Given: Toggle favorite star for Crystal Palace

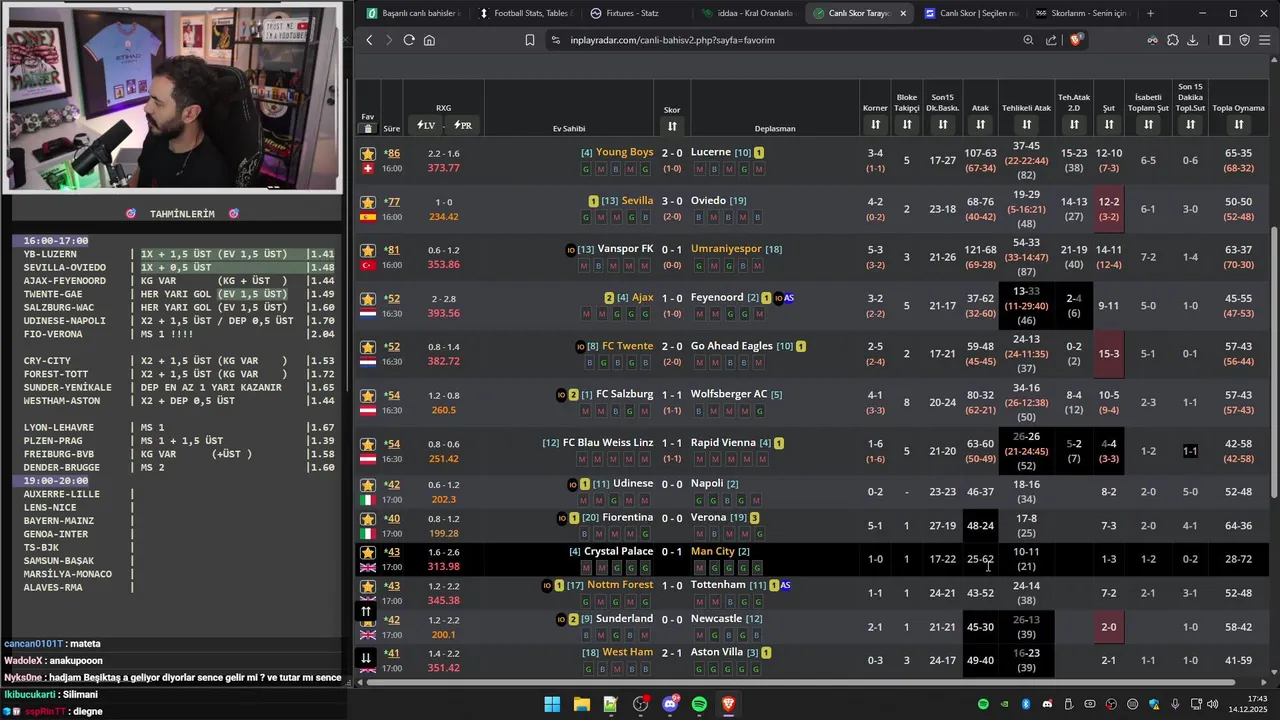Looking at the screenshot, I should [368, 552].
